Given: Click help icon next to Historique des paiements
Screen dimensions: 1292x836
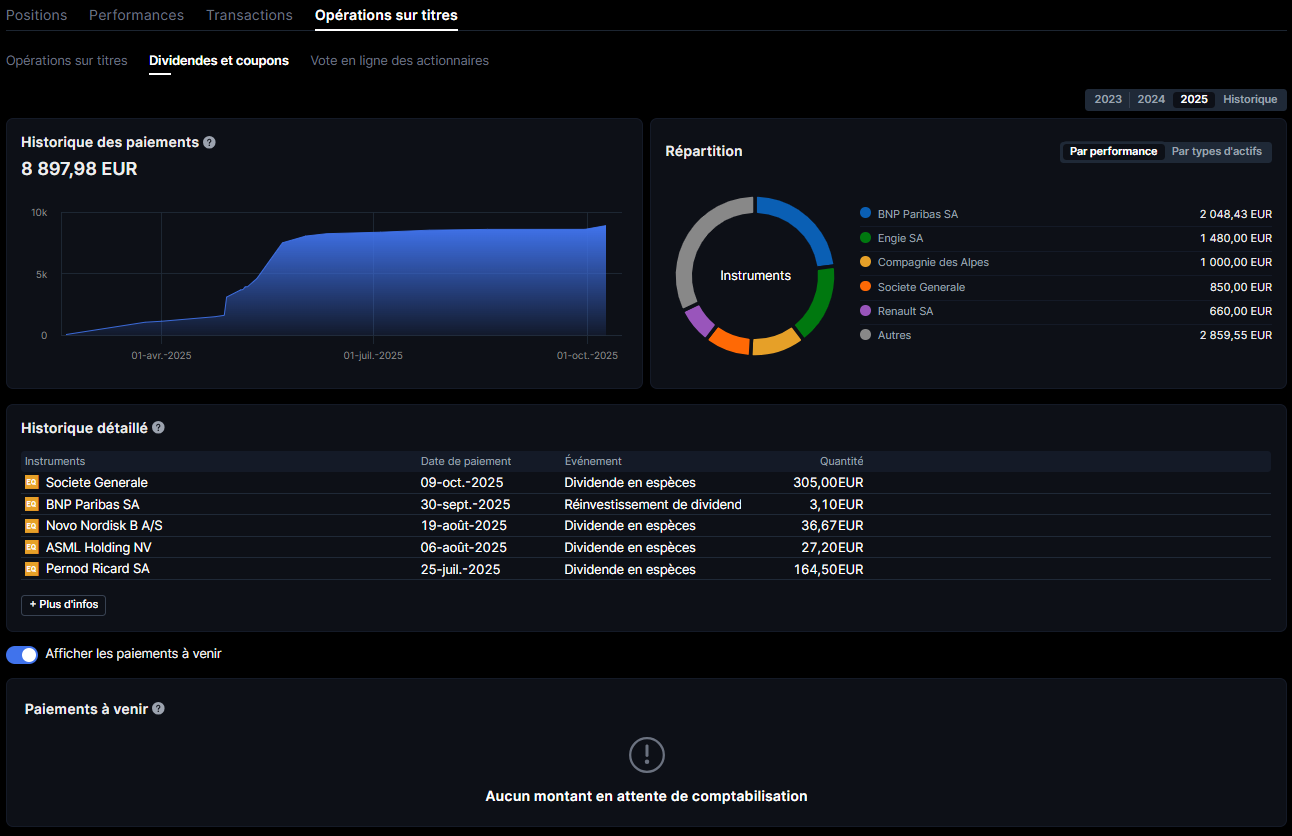Looking at the screenshot, I should pyautogui.click(x=209, y=142).
